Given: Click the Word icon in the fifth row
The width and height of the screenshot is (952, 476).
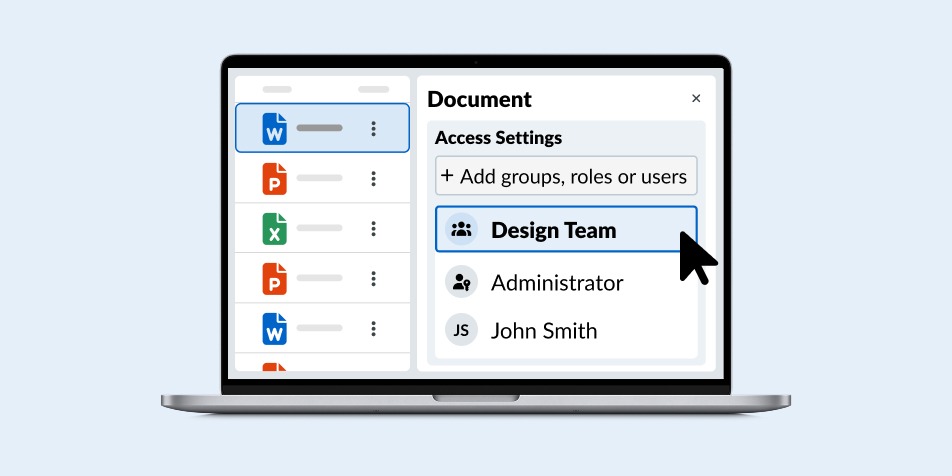Looking at the screenshot, I should pos(274,328).
